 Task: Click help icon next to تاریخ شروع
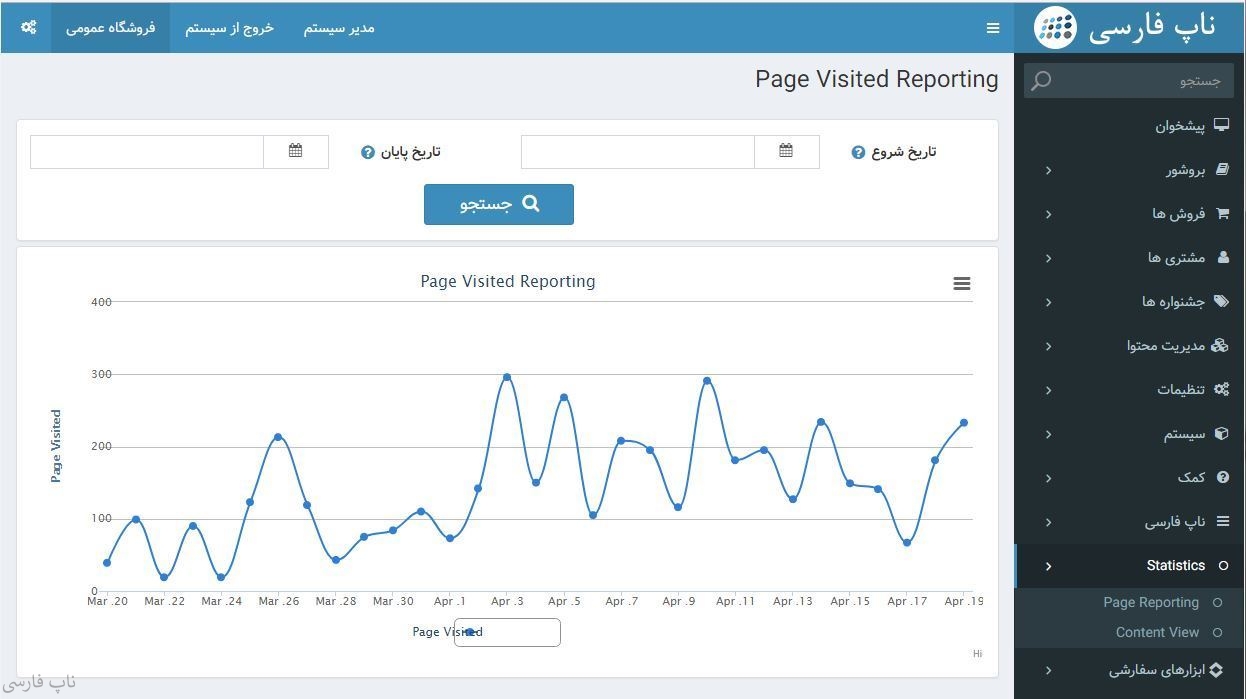858,153
